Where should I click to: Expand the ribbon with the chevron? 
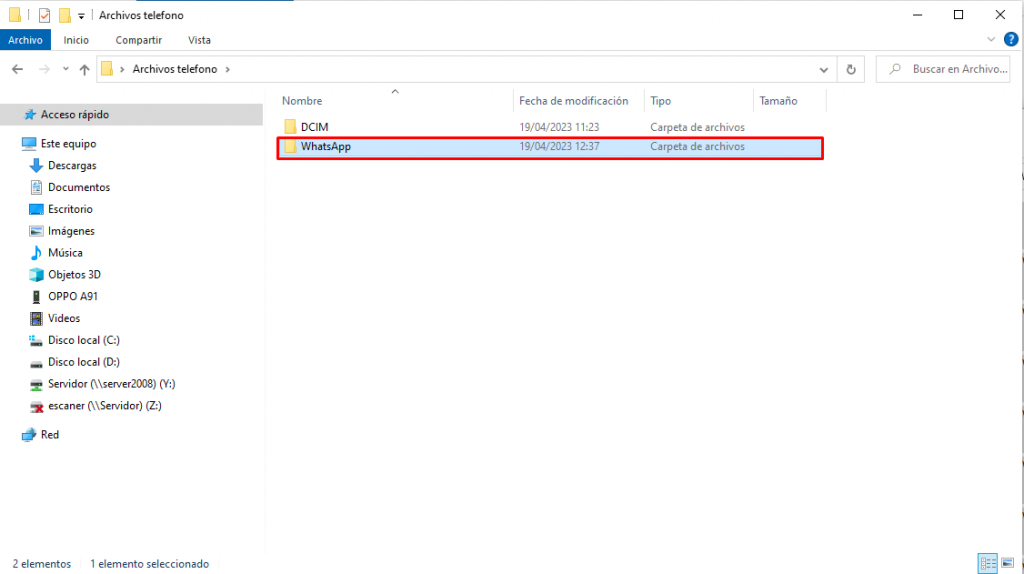pos(992,39)
